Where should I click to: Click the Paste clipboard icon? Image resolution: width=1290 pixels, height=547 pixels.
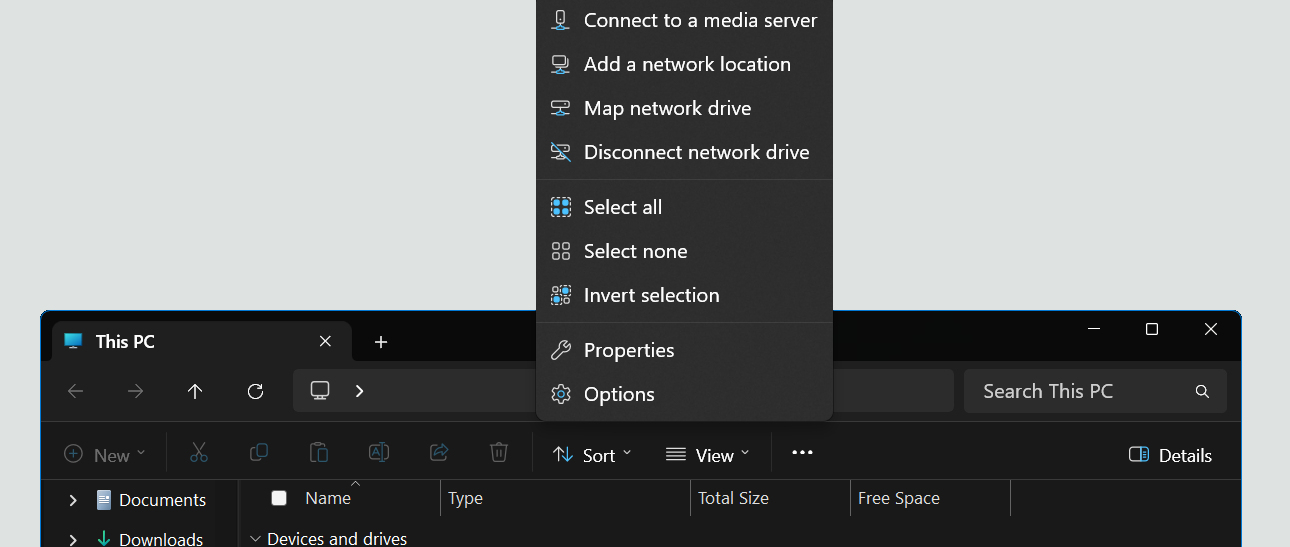coord(319,453)
